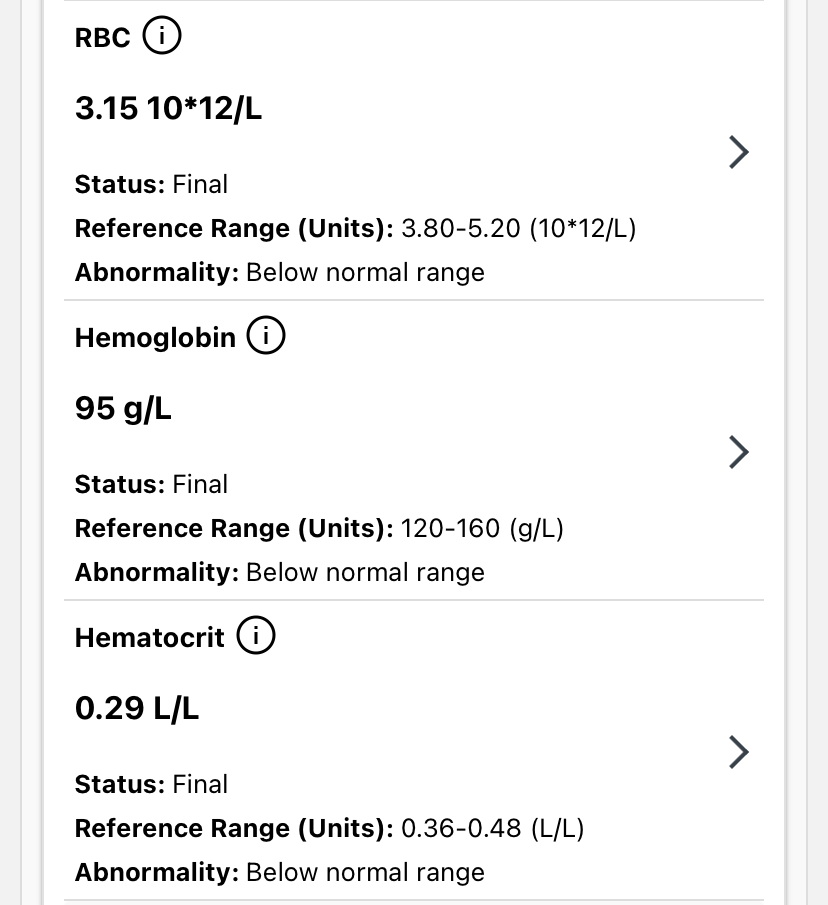Select the 95 g/L Hemoglobin result
Image resolution: width=828 pixels, height=905 pixels.
click(123, 408)
